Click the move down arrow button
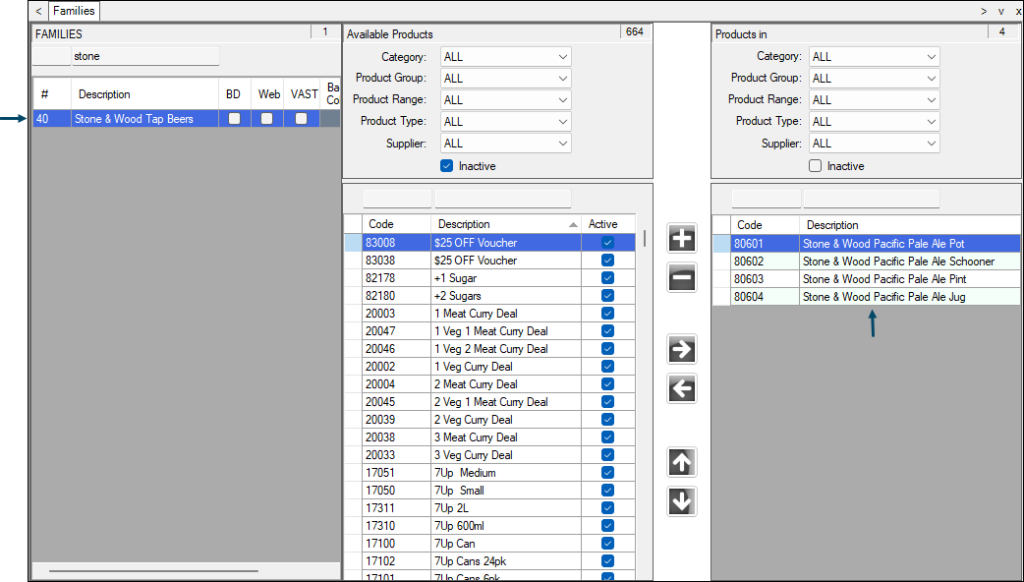This screenshot has width=1024, height=582. (682, 502)
